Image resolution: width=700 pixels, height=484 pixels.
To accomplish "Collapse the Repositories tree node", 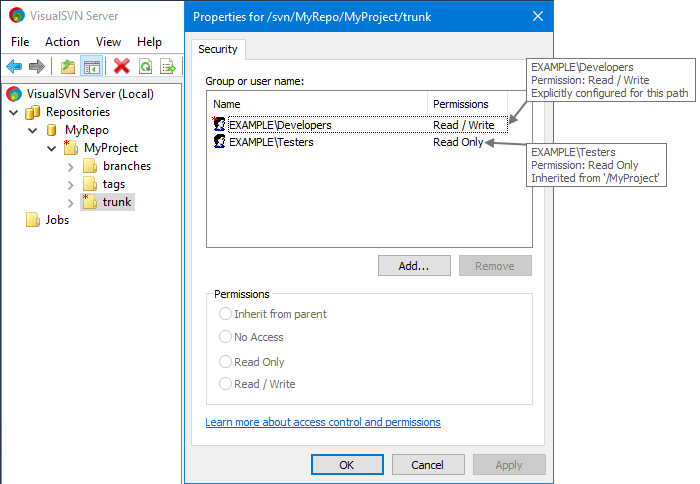I will (13, 113).
